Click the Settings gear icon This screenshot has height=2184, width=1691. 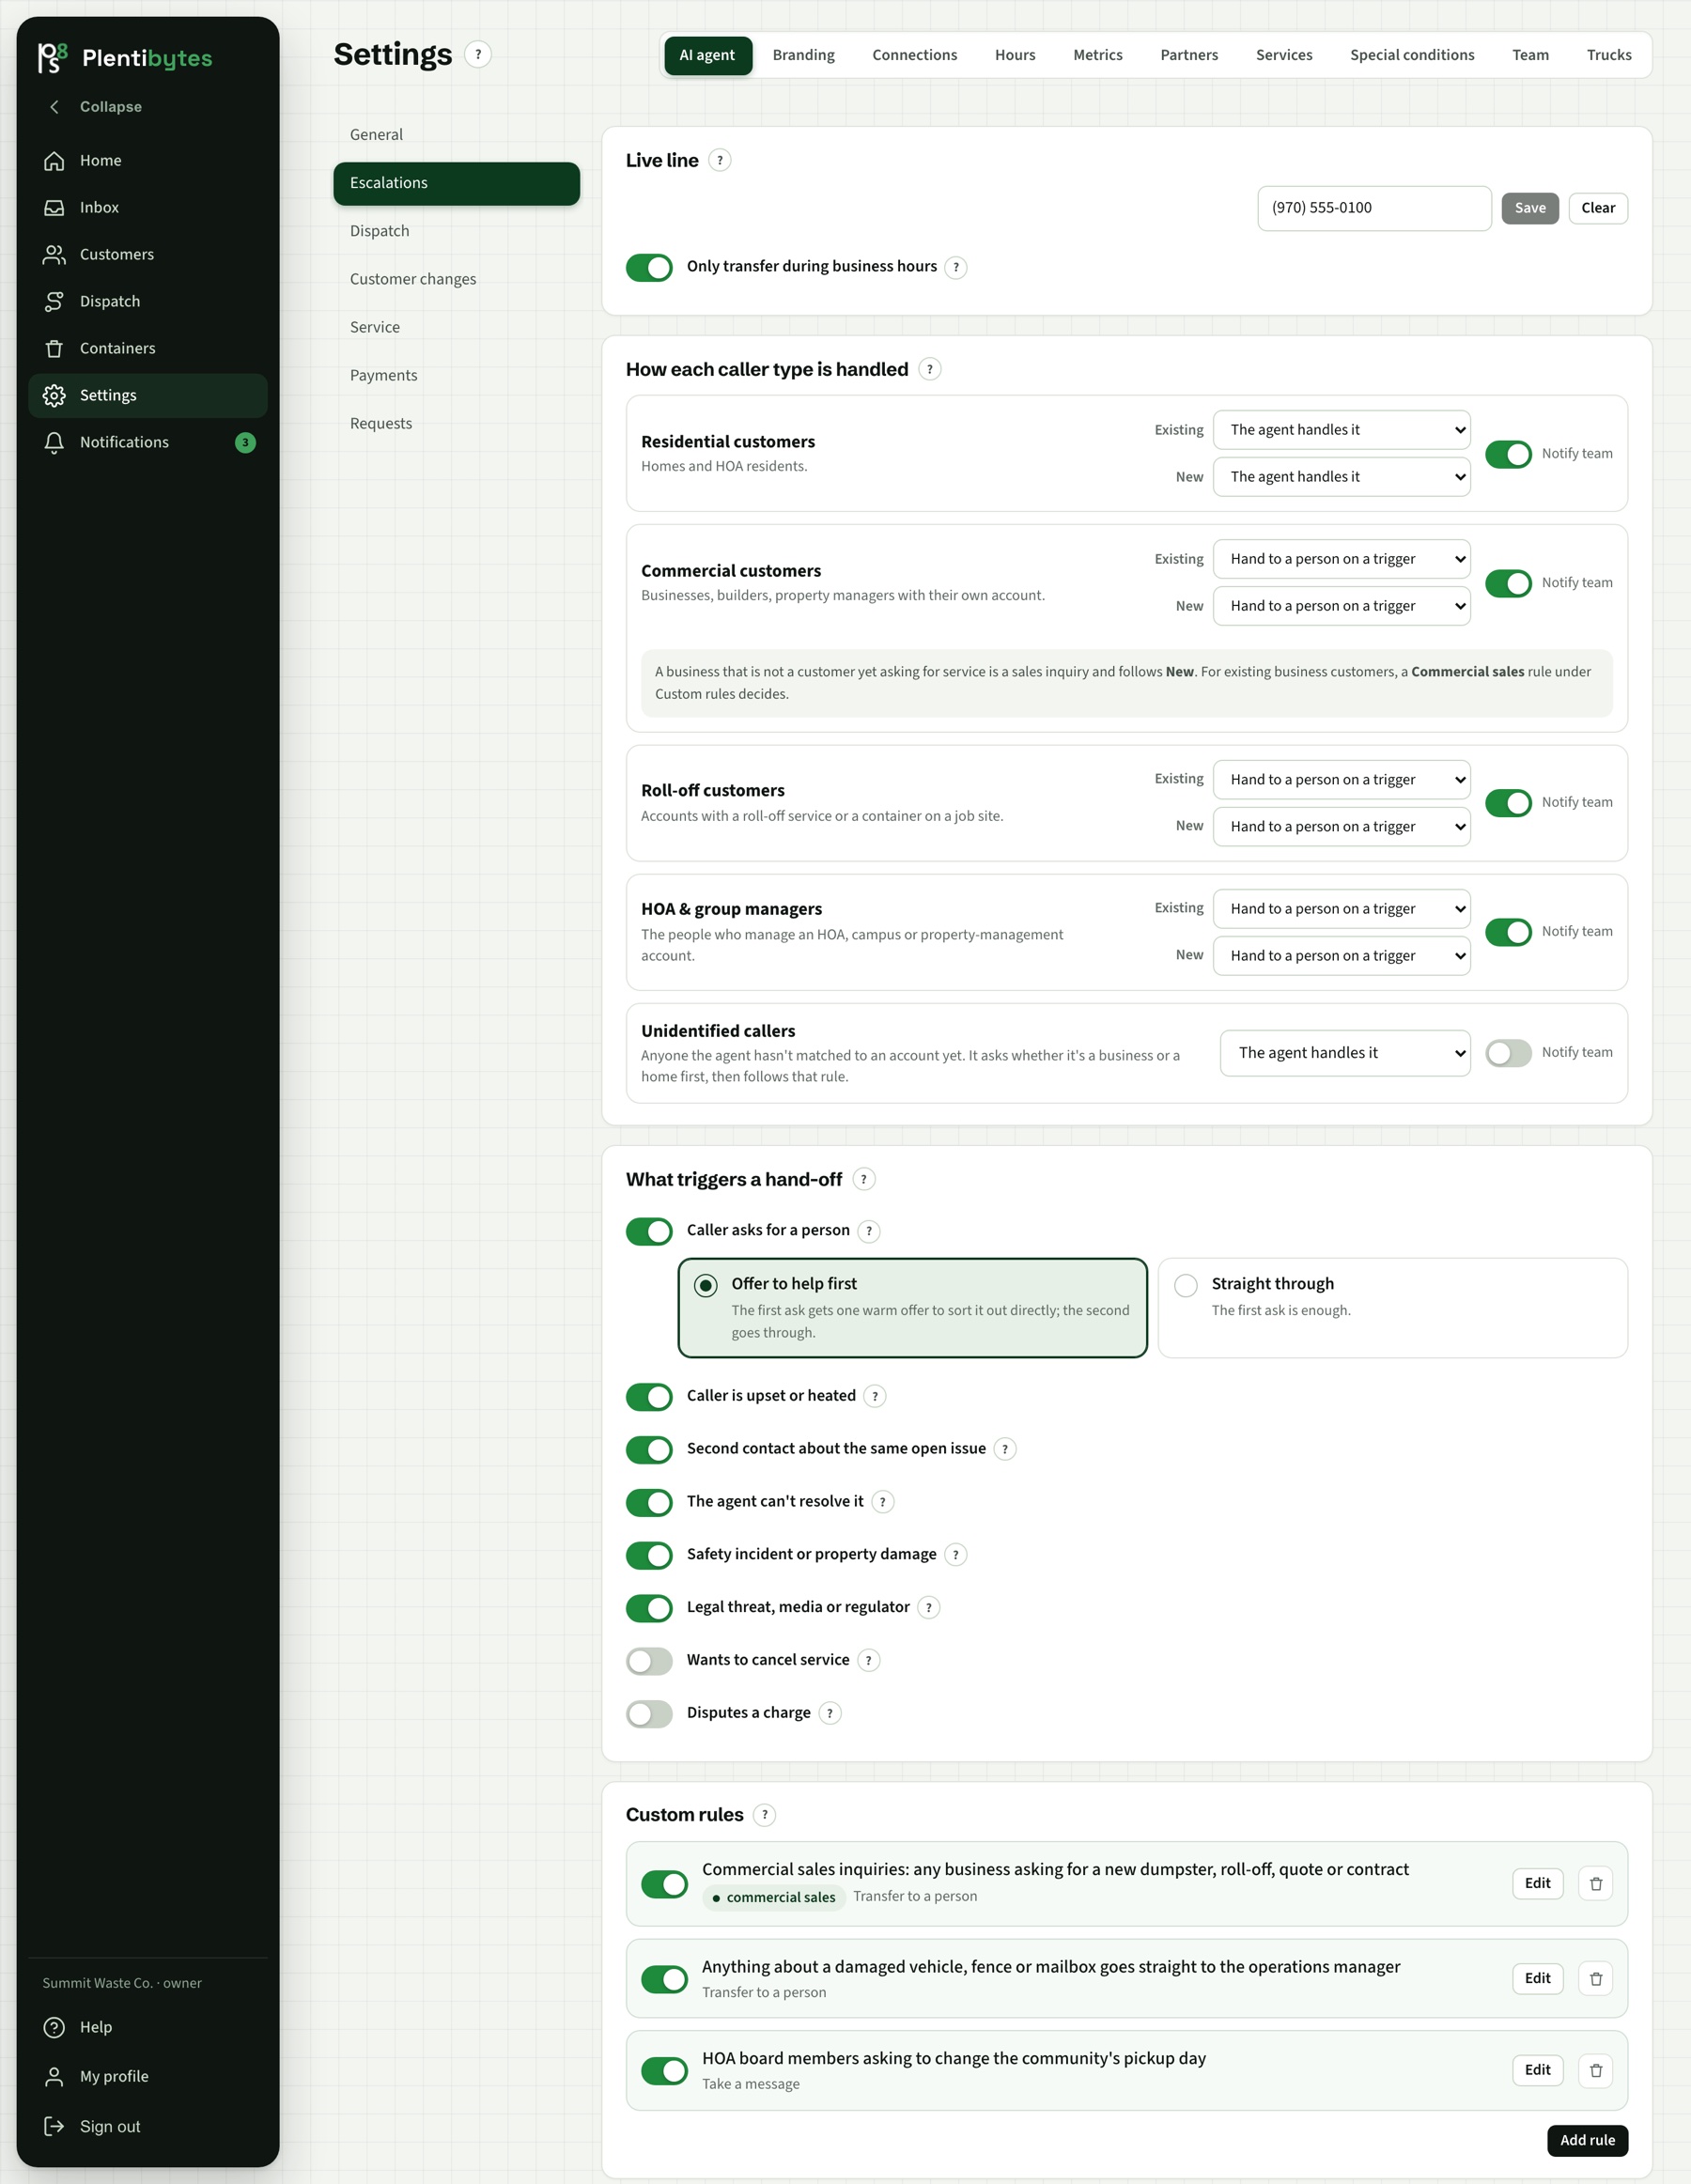tap(54, 396)
